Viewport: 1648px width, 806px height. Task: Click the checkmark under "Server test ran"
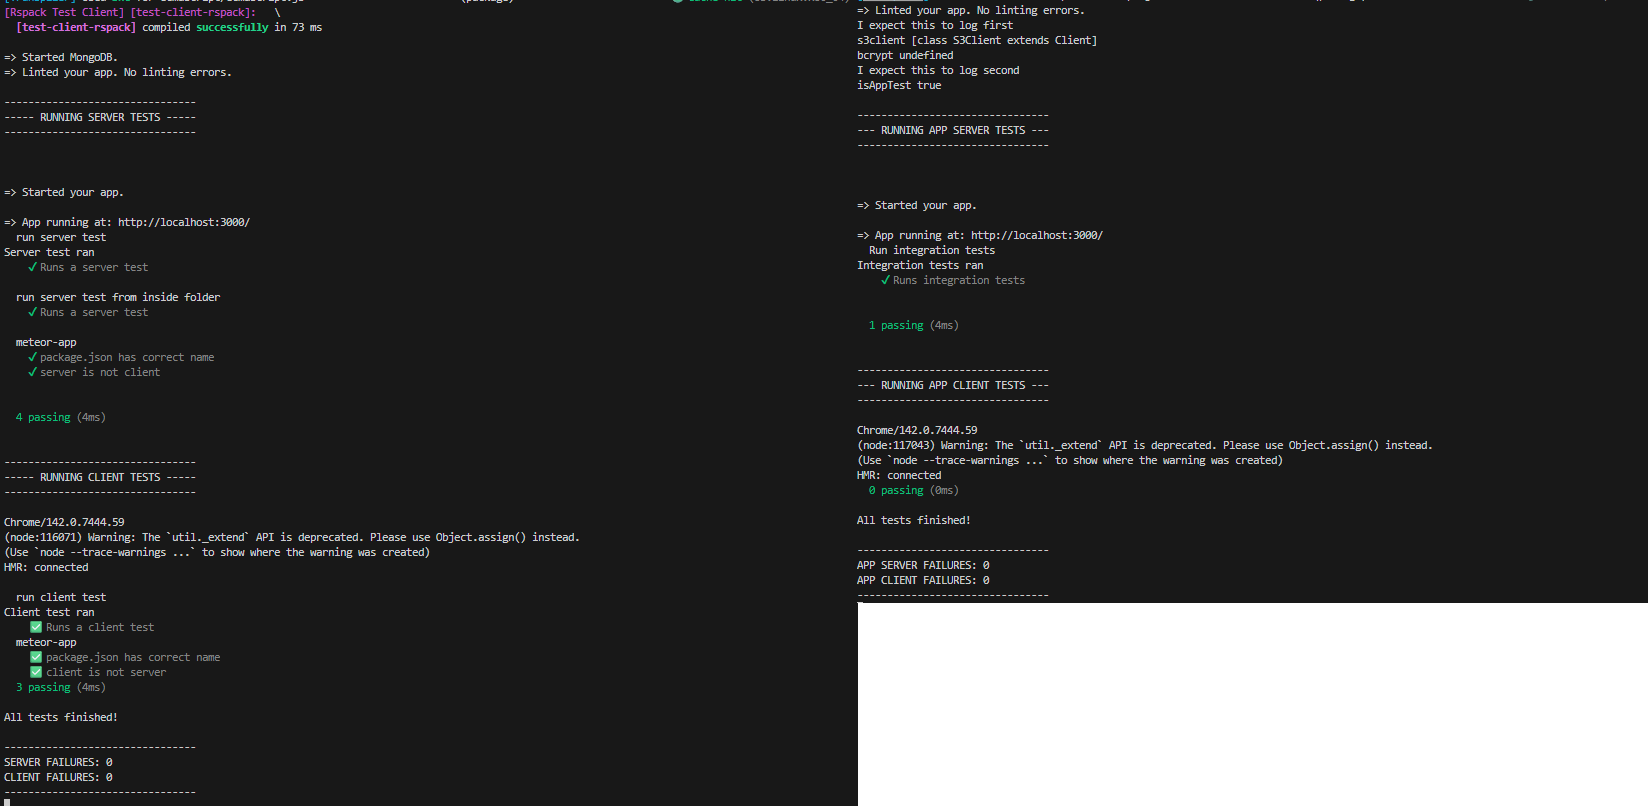(33, 267)
